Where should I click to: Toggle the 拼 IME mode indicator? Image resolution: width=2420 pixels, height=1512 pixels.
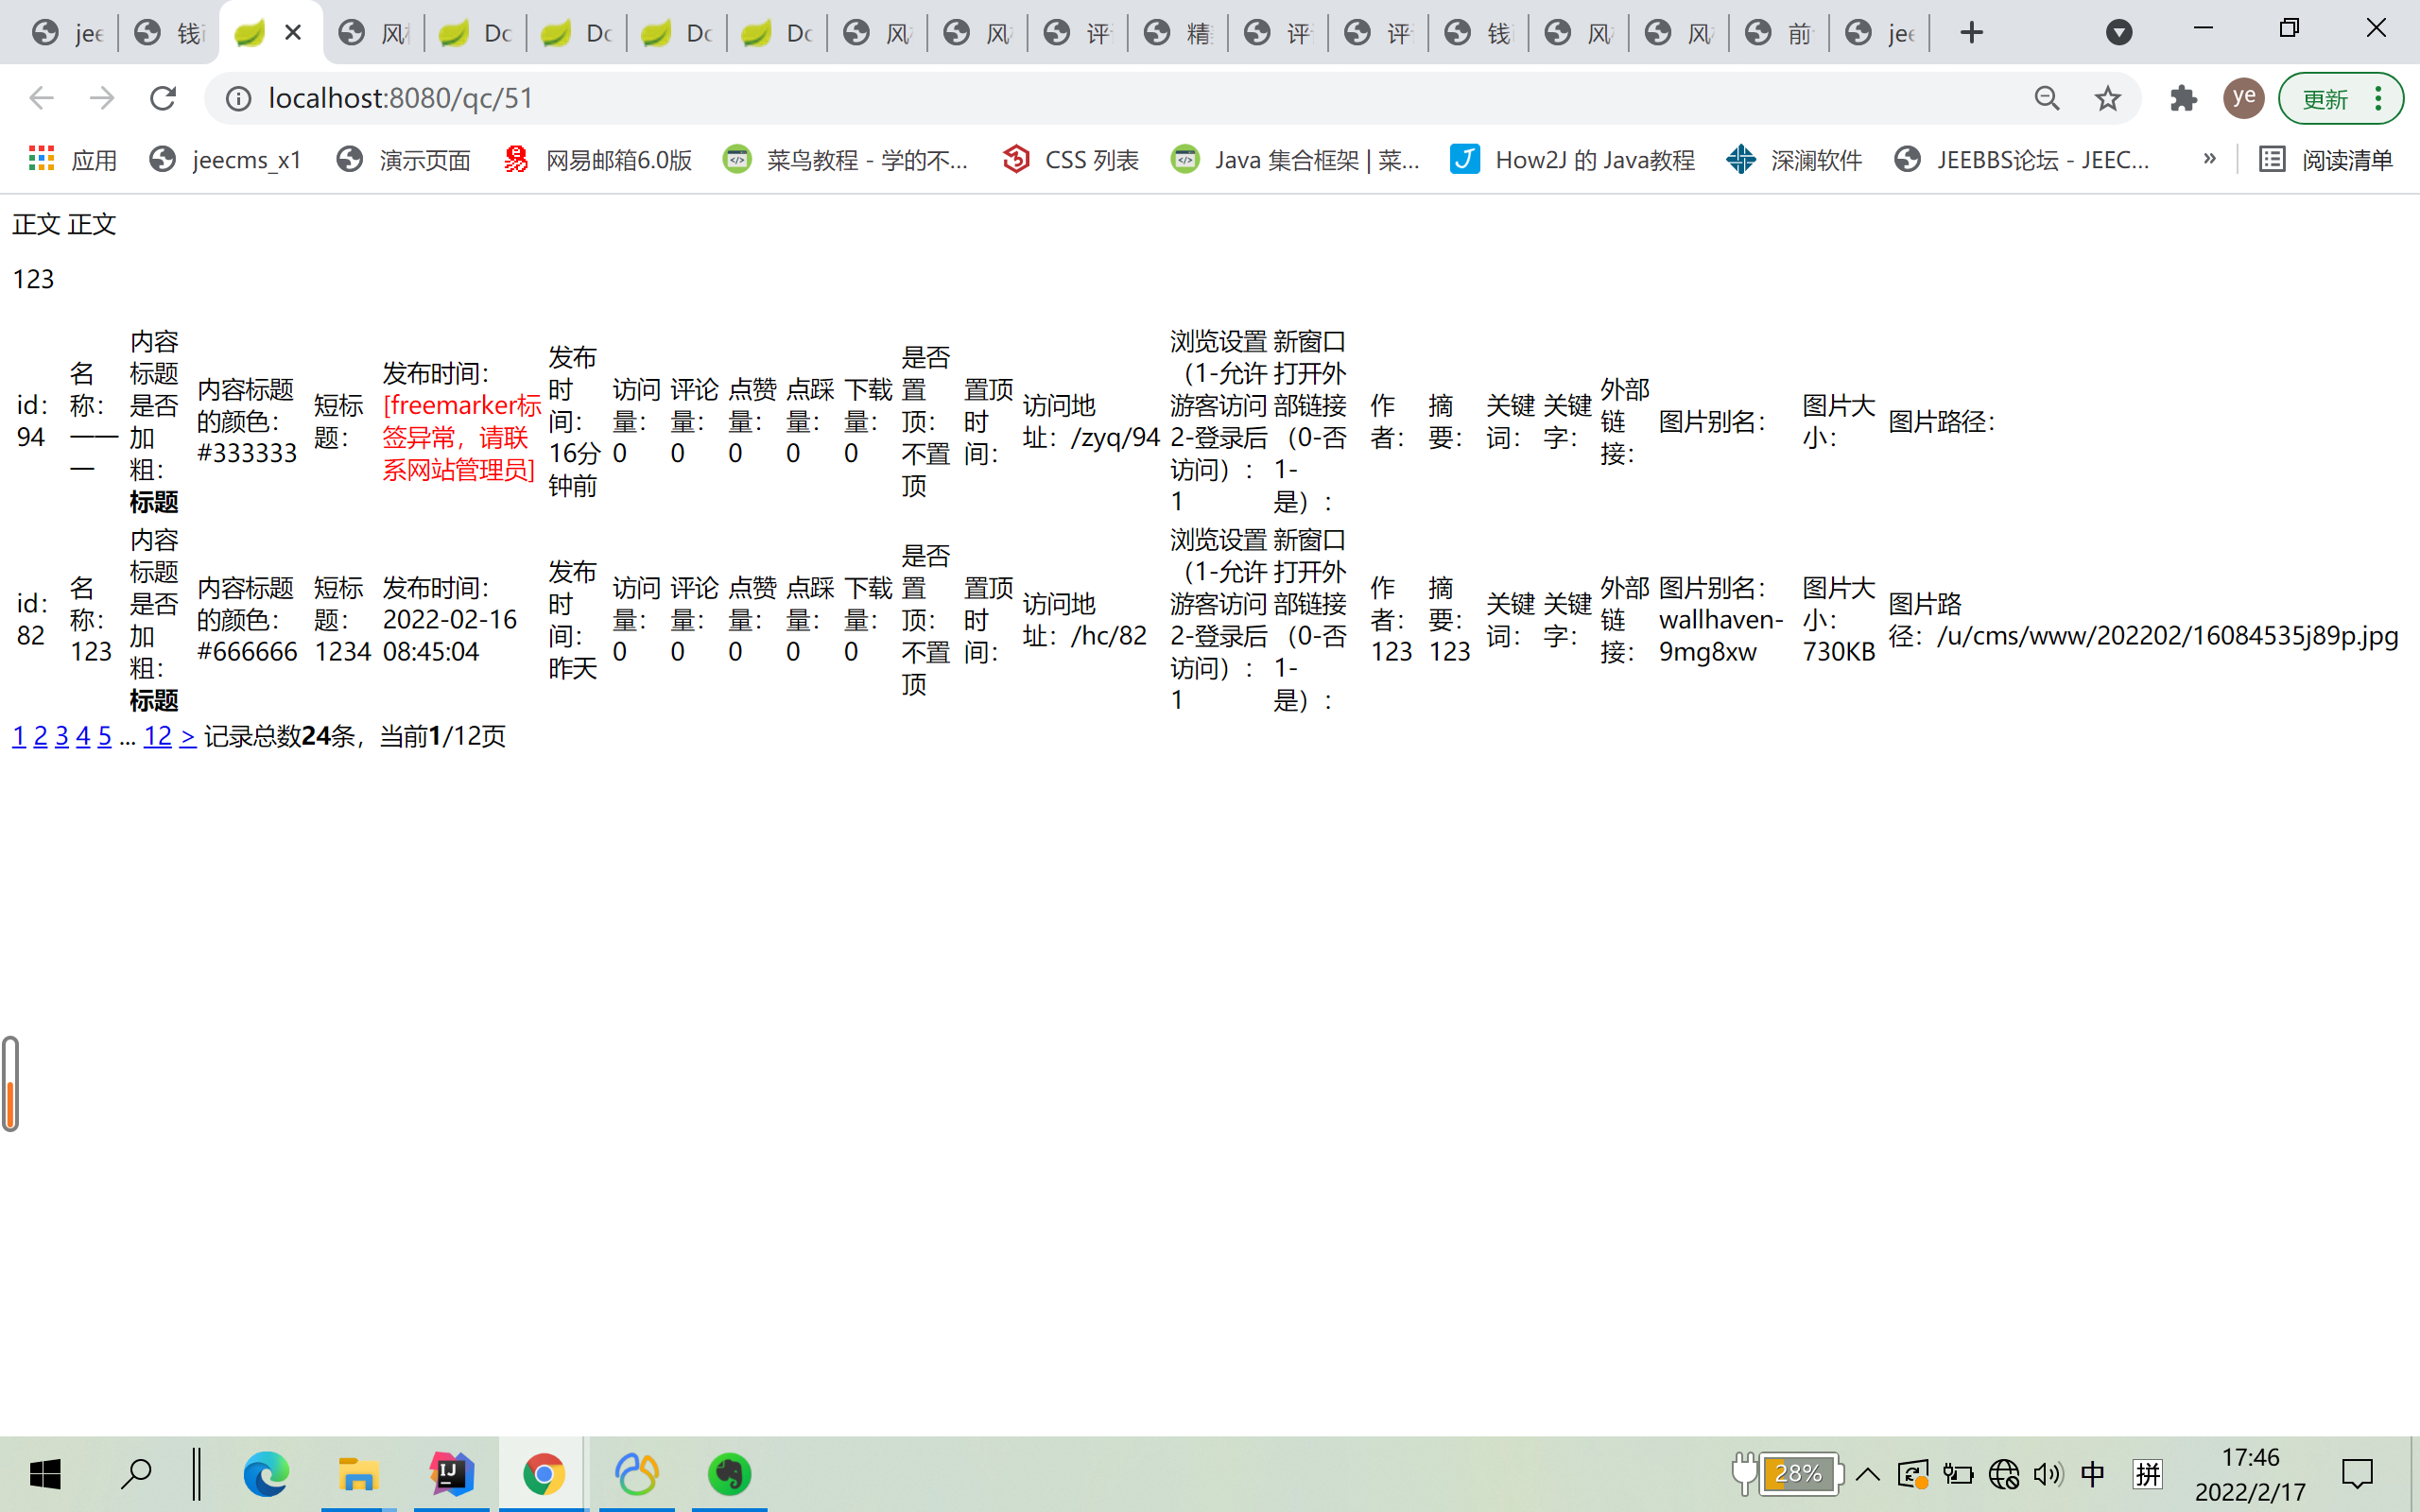(2147, 1473)
